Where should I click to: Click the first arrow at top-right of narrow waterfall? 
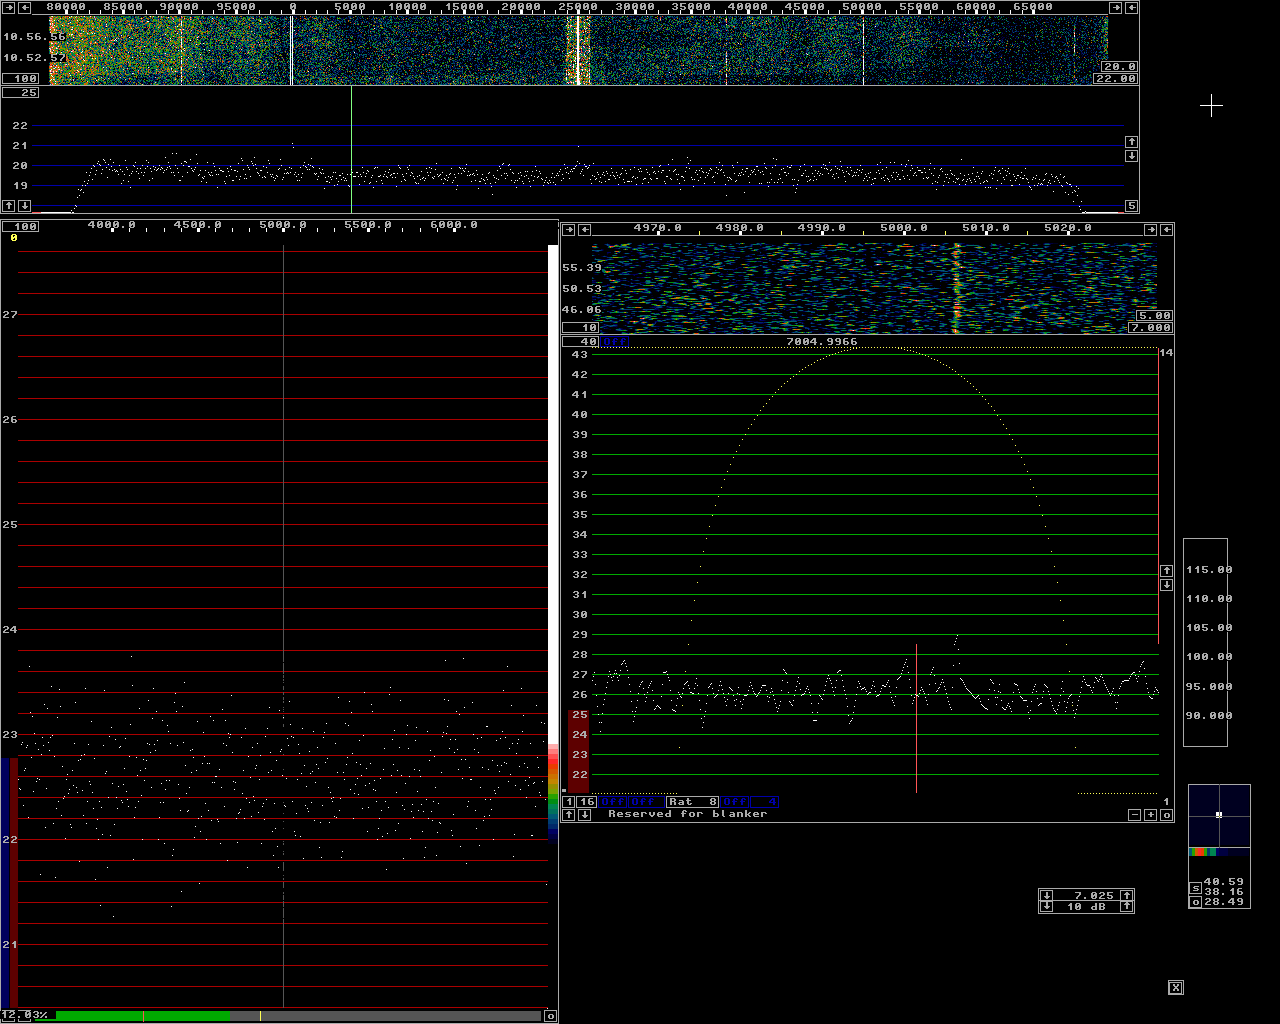point(1150,229)
